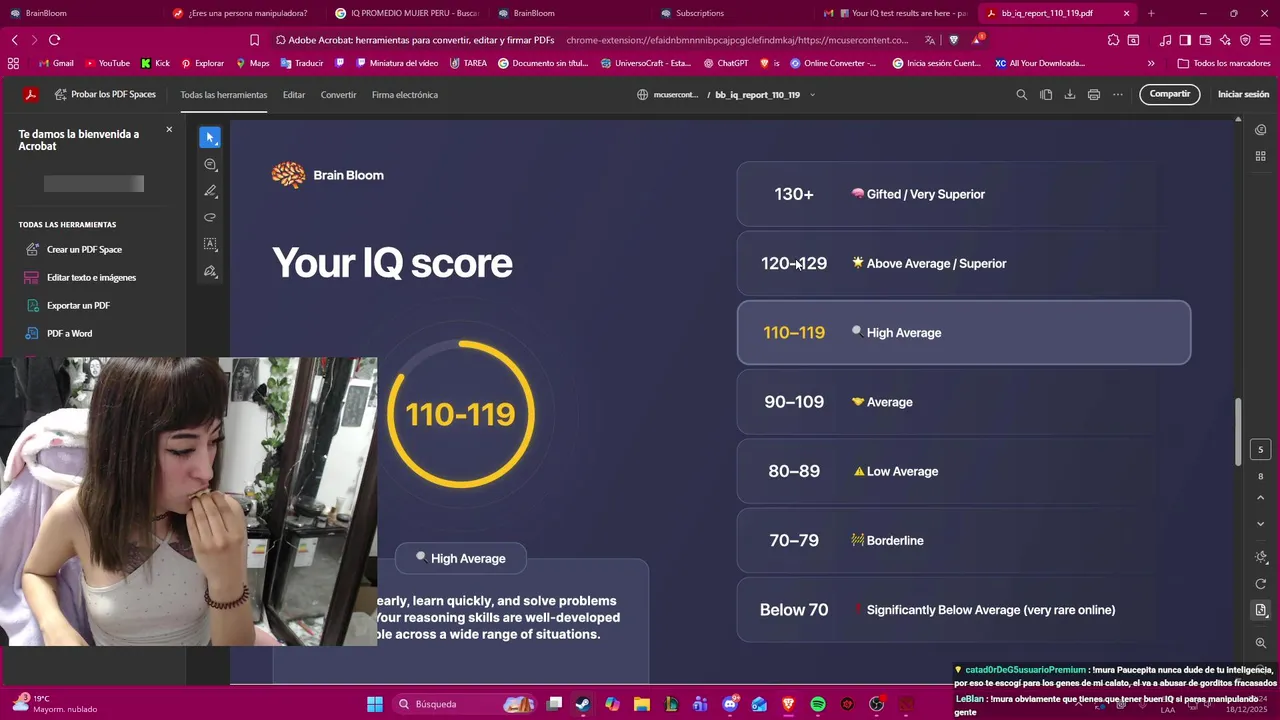Click the 120–129 Above Average row

tap(964, 263)
